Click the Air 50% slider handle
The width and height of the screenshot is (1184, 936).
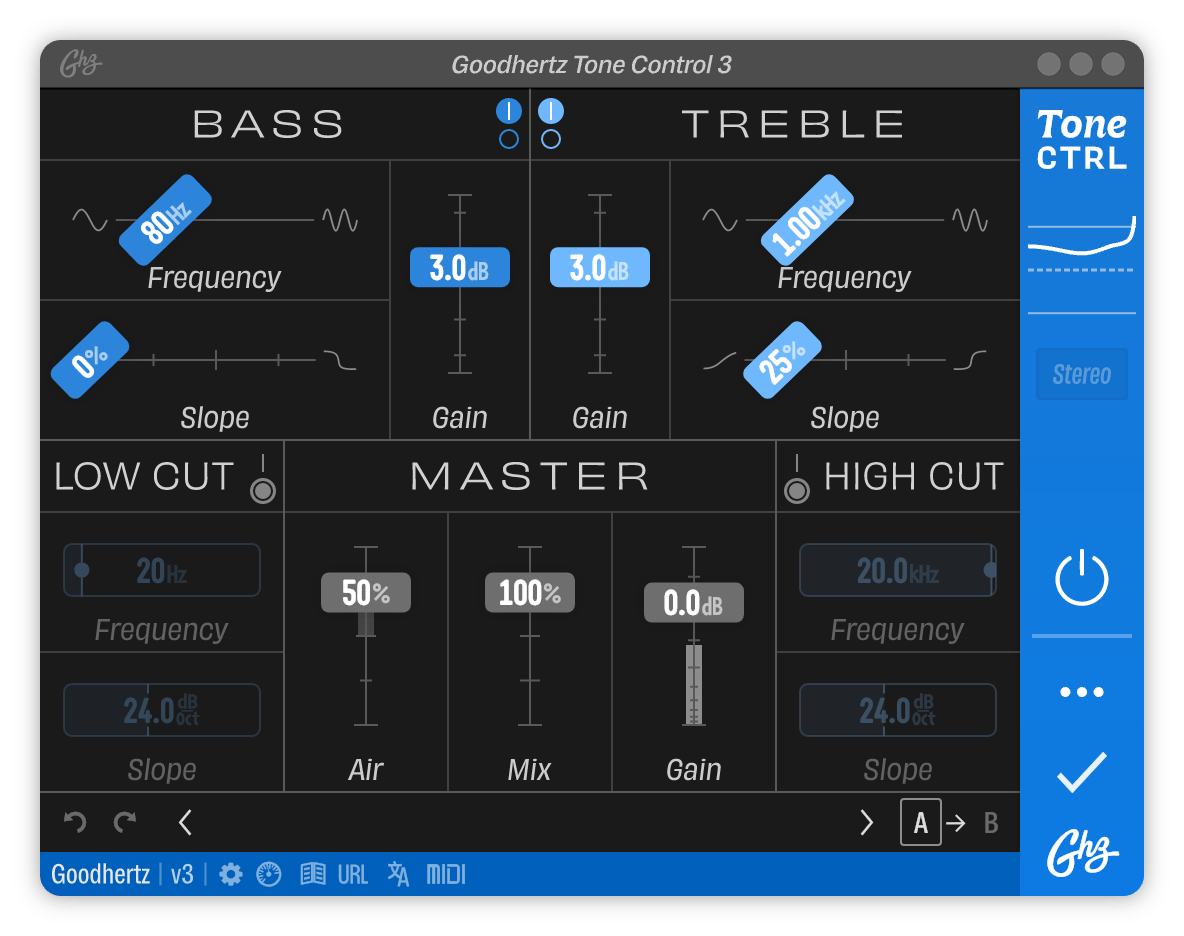[x=366, y=593]
